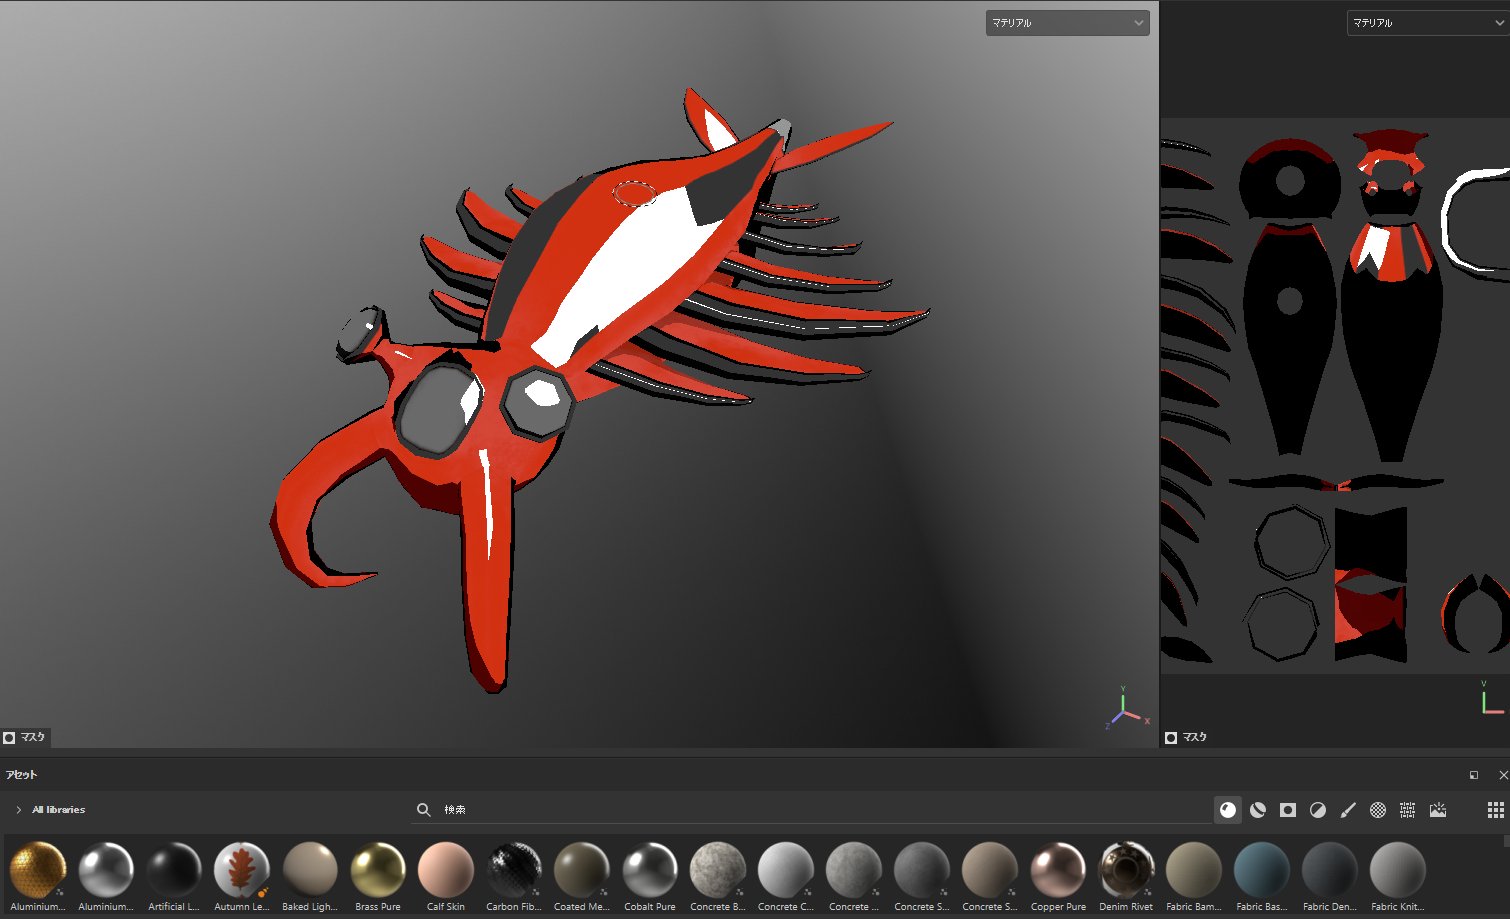This screenshot has height=919, width=1510.
Task: Filter assets by Environments
Action: (1438, 810)
